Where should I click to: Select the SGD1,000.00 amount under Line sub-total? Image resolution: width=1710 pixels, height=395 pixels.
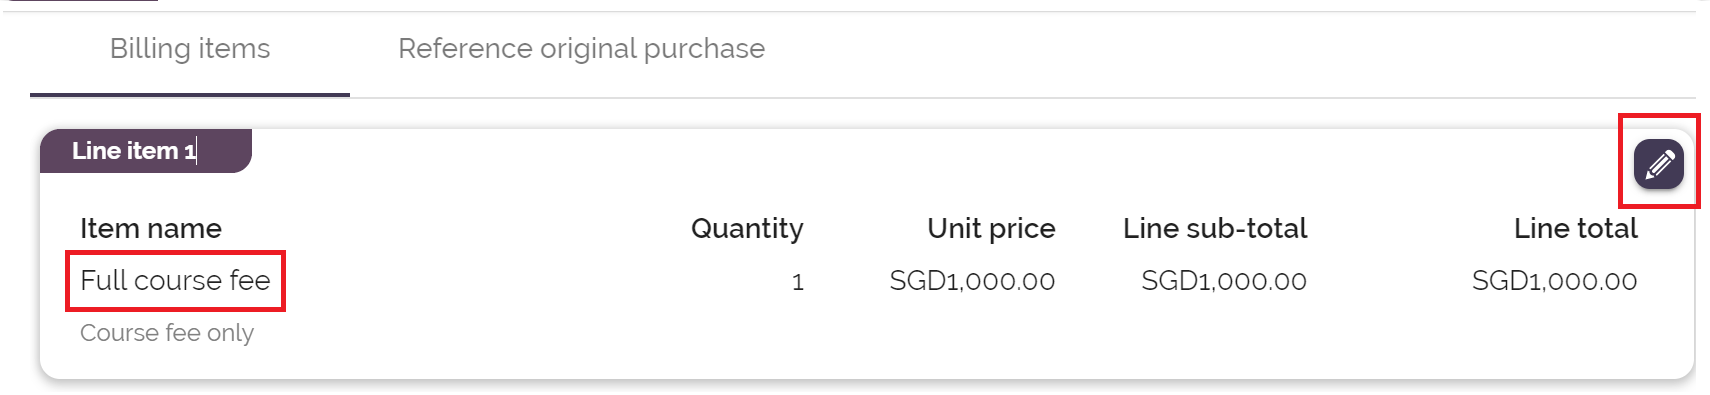[x=1224, y=282]
